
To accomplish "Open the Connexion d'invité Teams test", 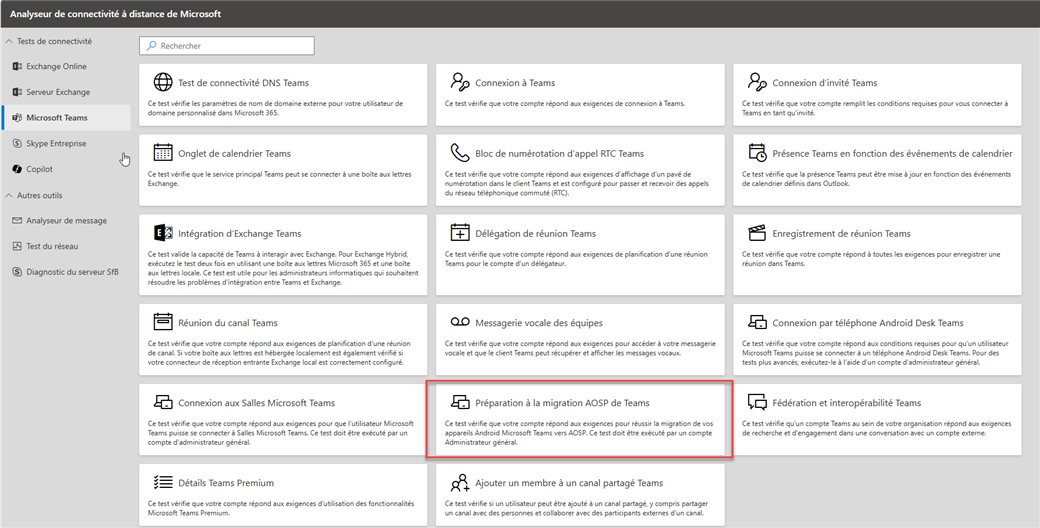I will click(878, 95).
